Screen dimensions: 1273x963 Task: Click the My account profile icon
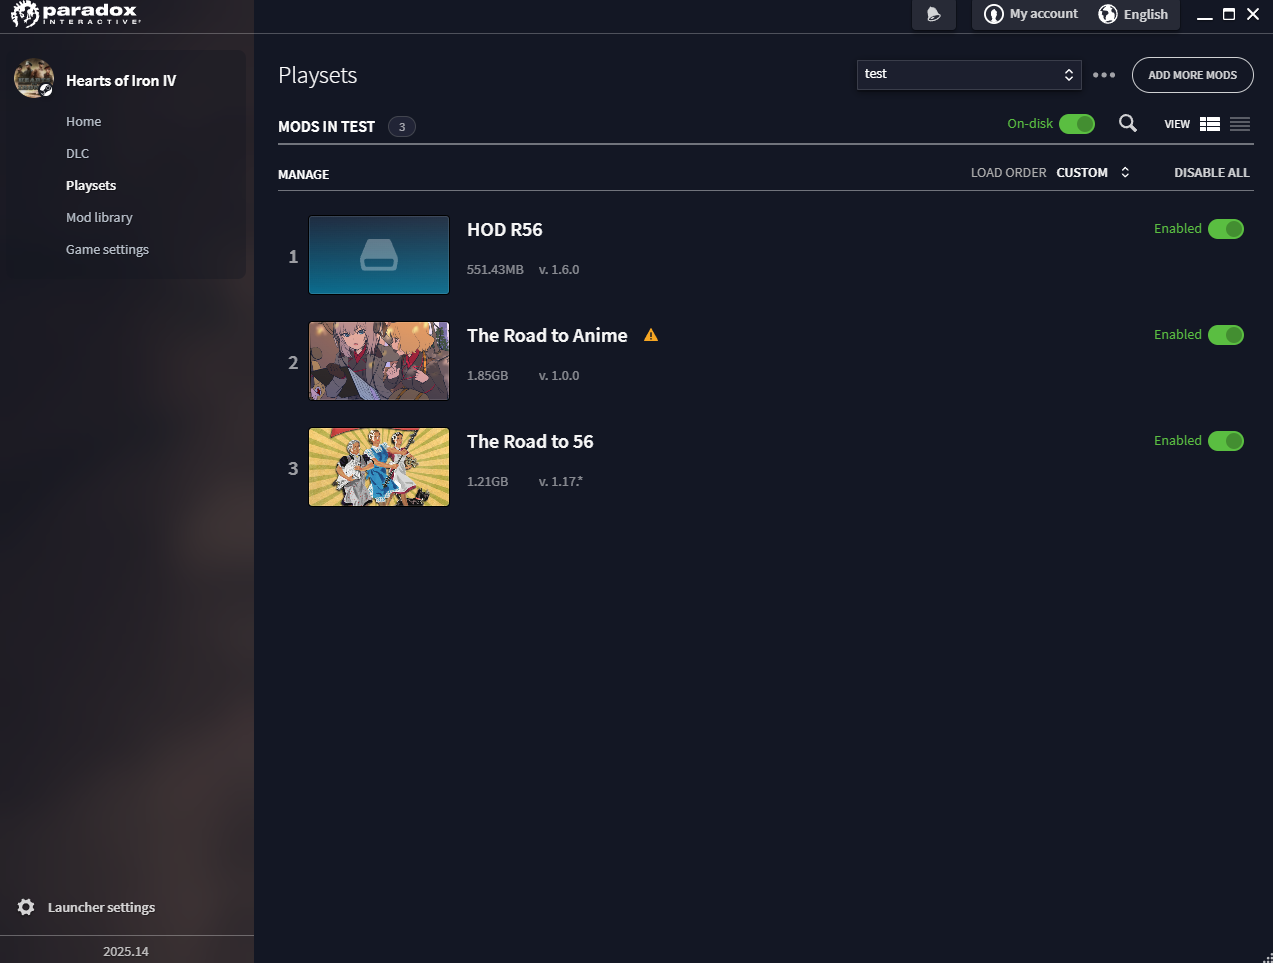[993, 14]
